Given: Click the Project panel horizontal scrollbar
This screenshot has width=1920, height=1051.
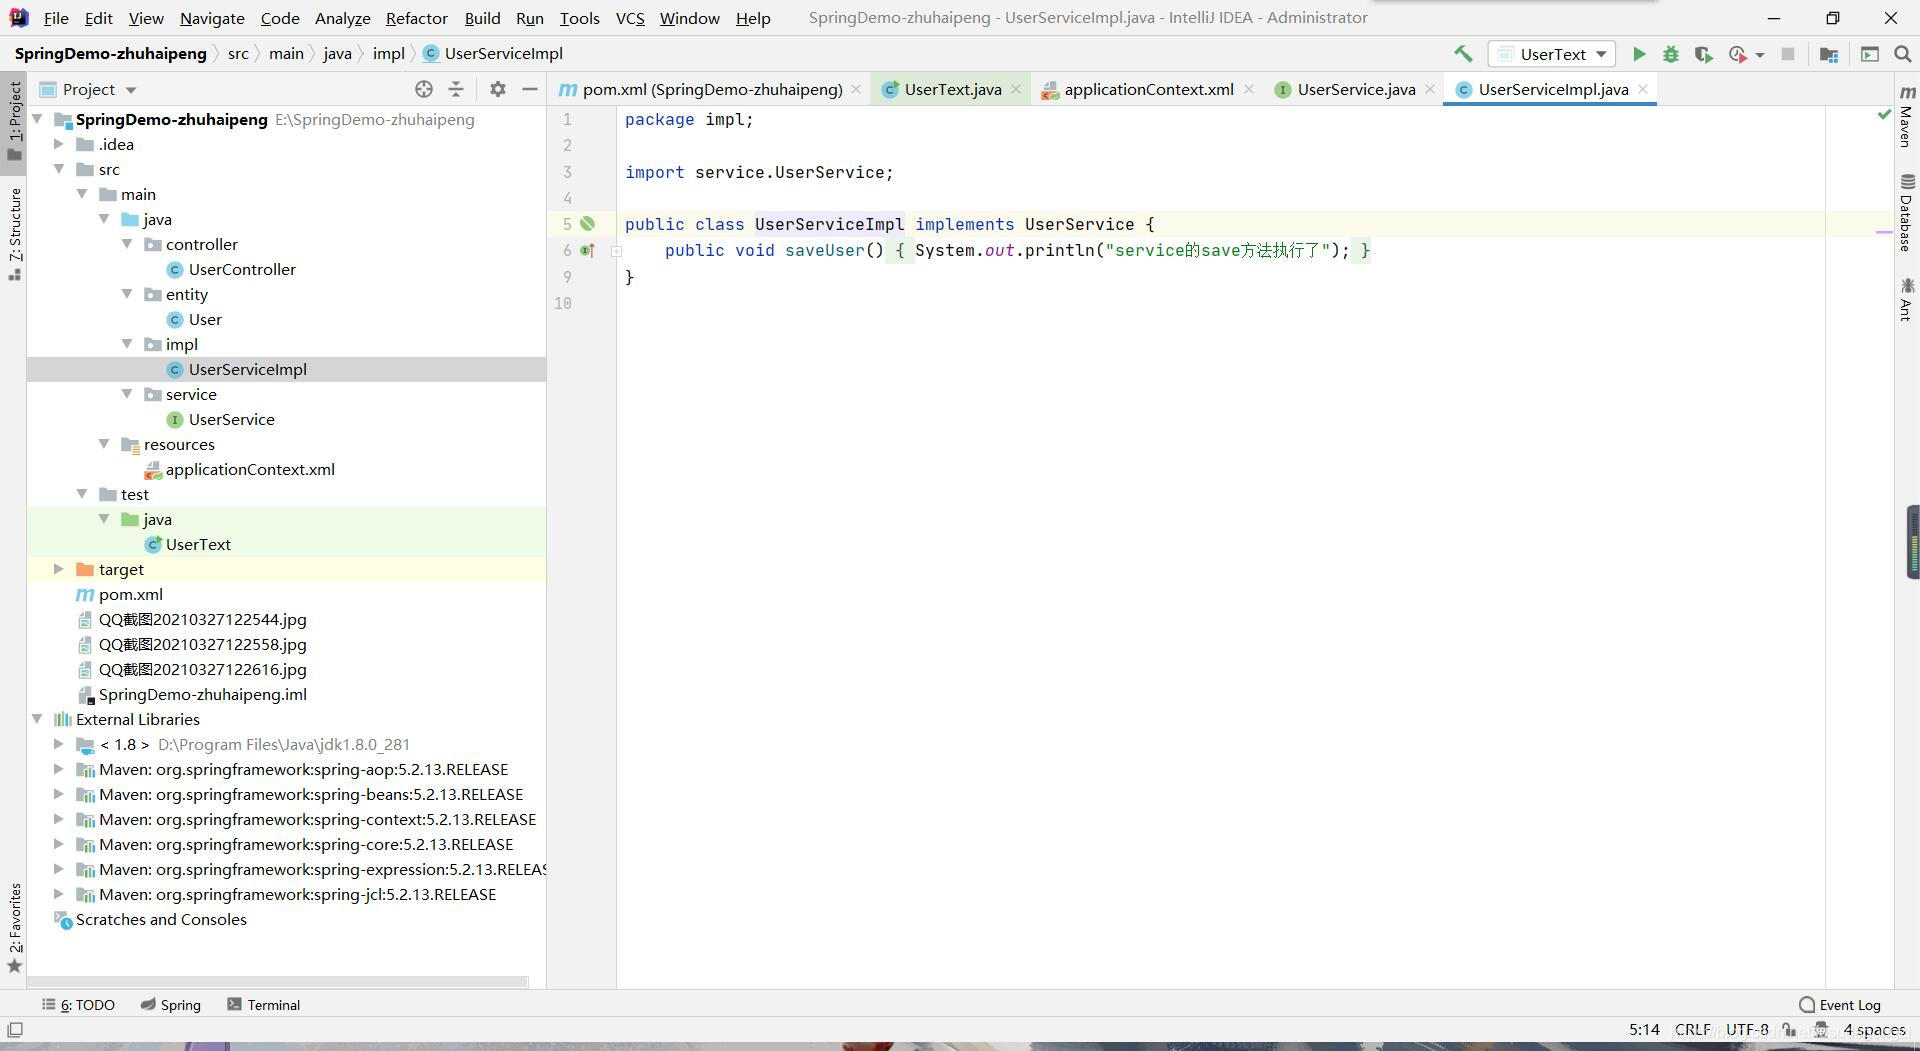Looking at the screenshot, I should click(x=278, y=982).
